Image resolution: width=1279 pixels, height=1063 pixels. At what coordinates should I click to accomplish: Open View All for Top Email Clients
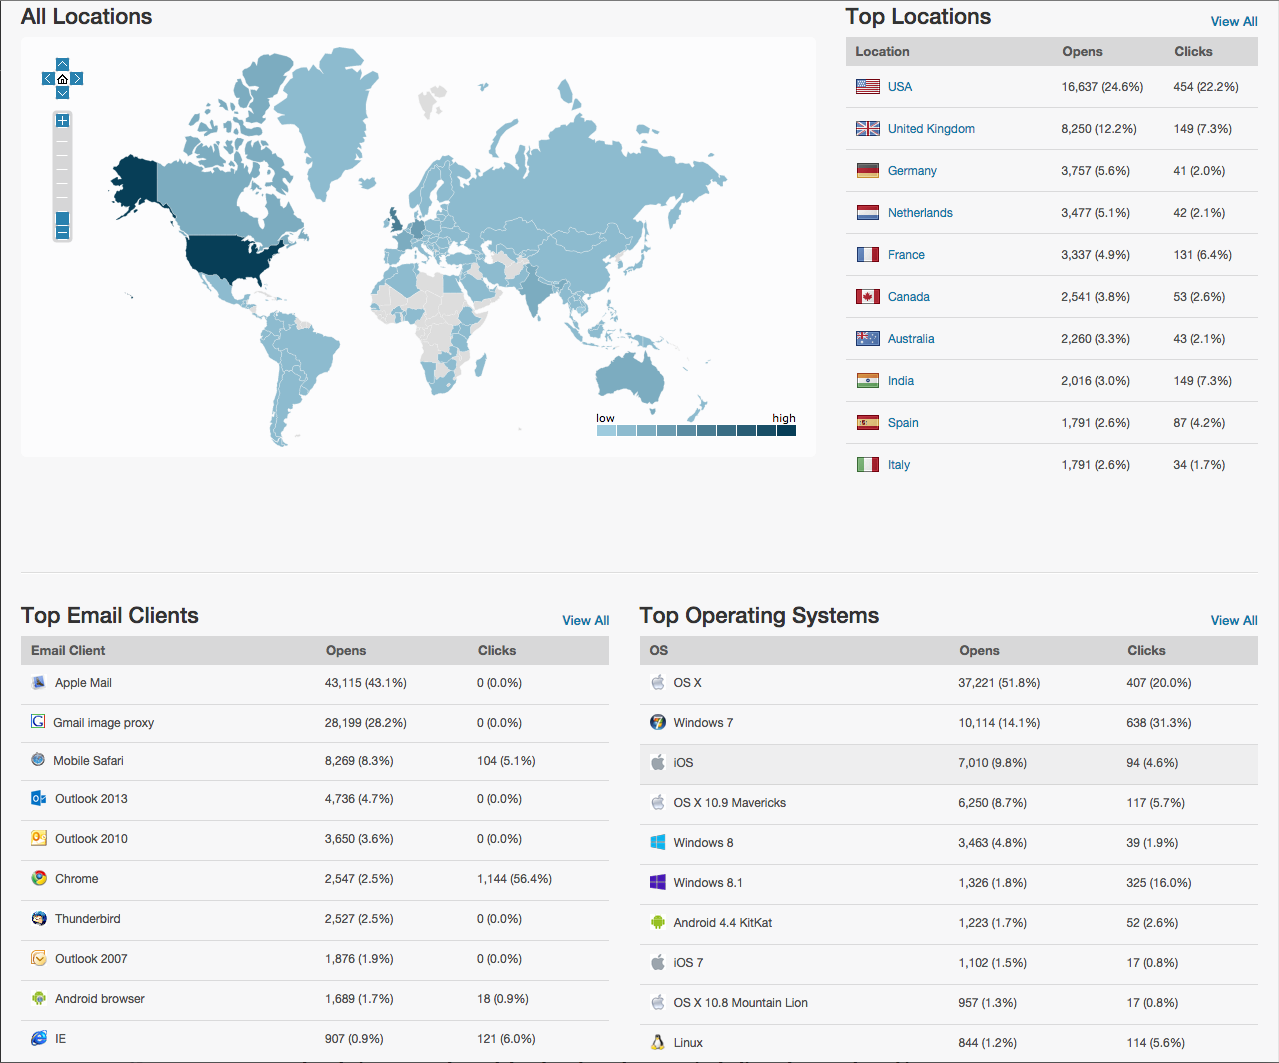[x=586, y=620]
